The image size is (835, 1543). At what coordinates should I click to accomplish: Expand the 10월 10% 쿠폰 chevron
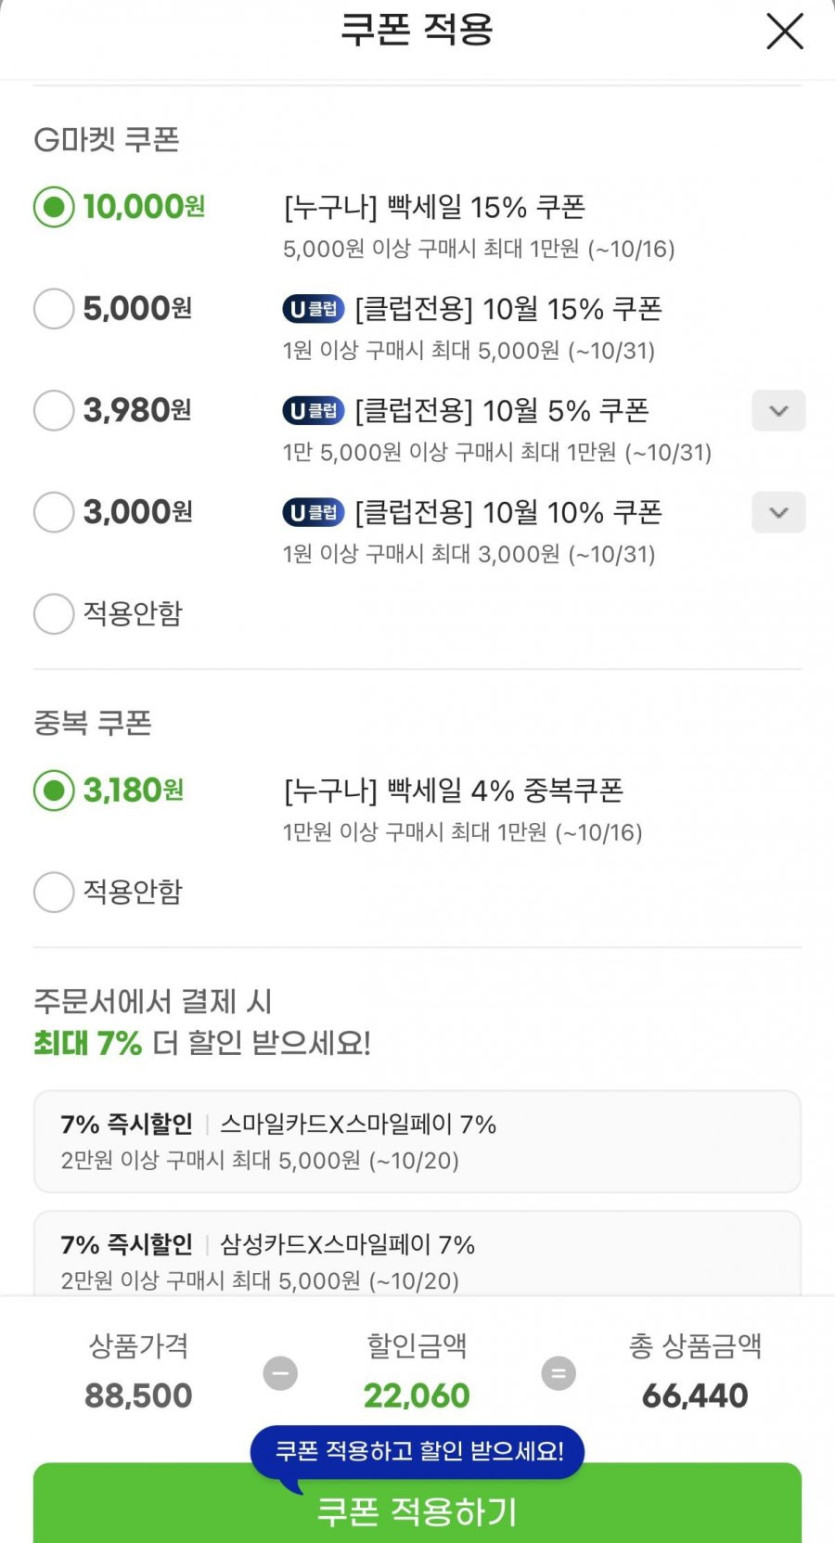tap(778, 513)
